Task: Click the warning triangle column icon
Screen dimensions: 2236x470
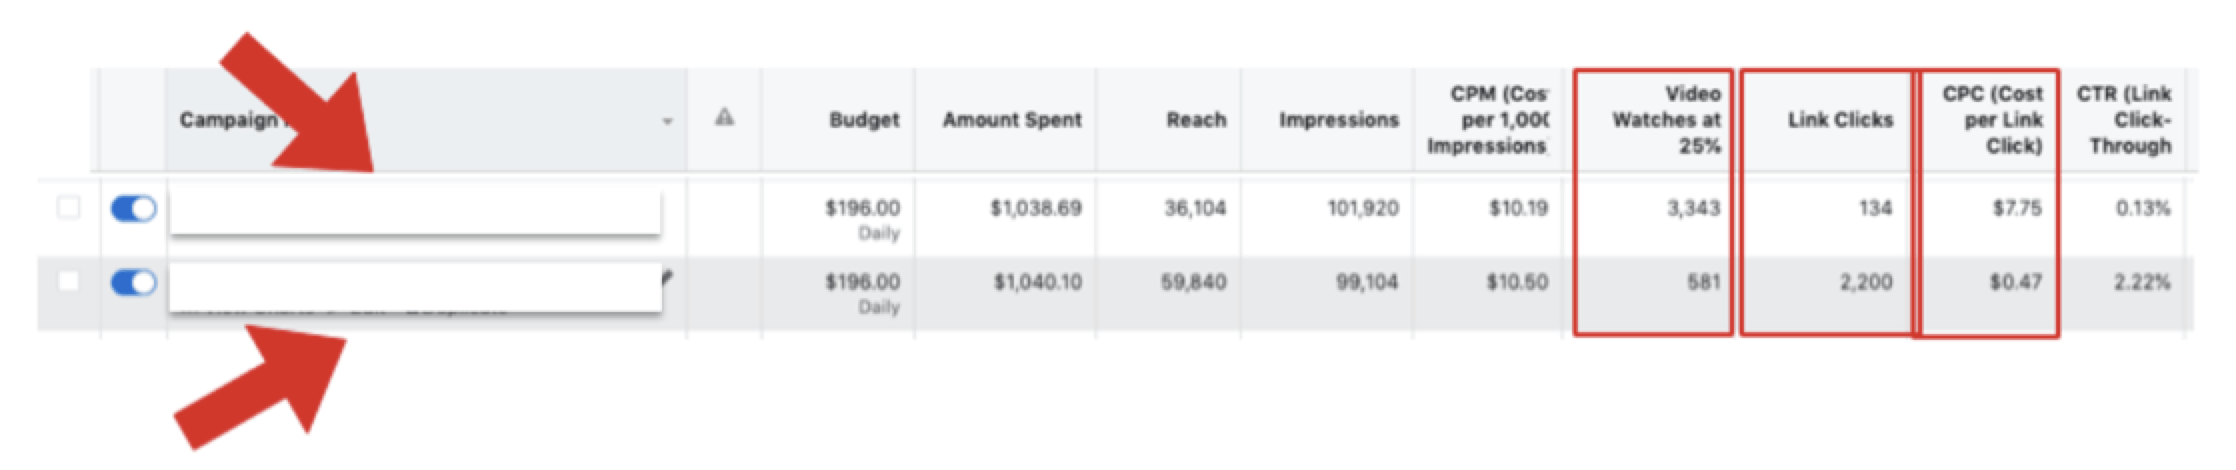Action: [x=724, y=118]
